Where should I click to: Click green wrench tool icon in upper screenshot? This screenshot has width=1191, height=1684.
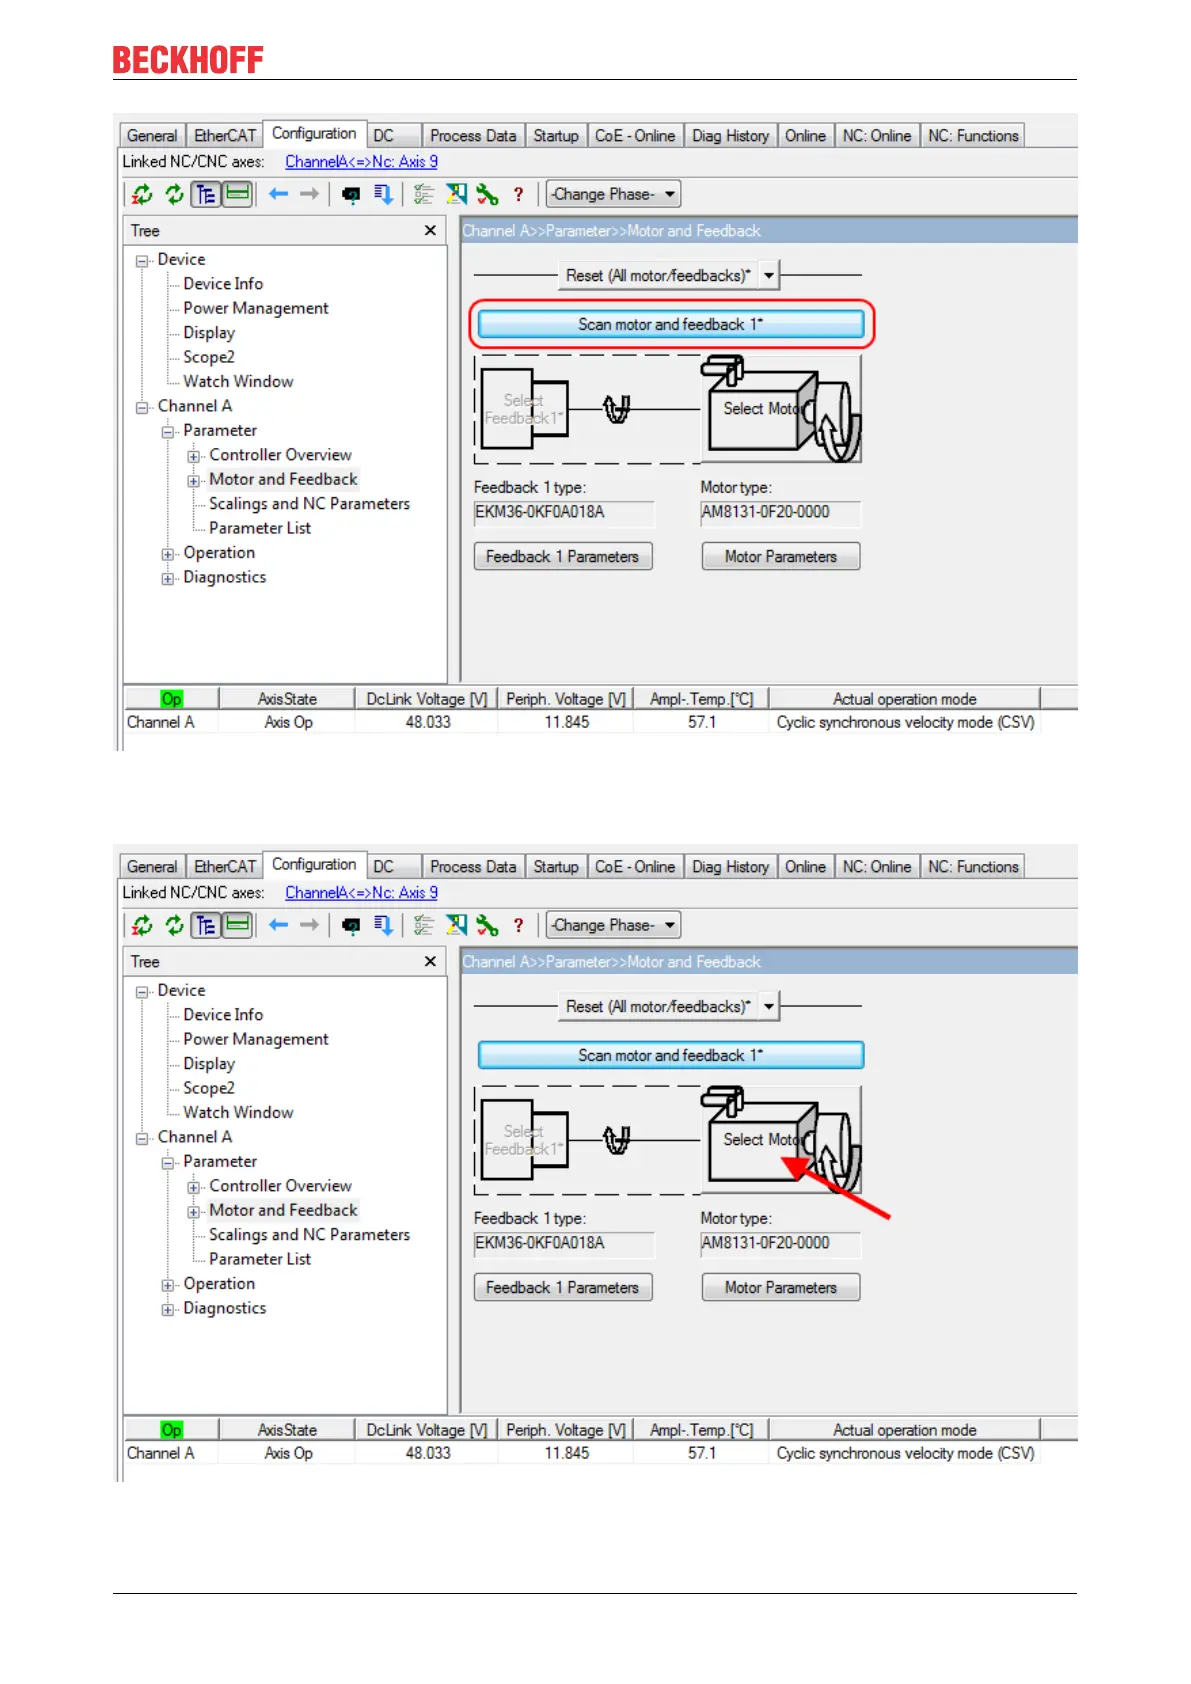point(487,194)
